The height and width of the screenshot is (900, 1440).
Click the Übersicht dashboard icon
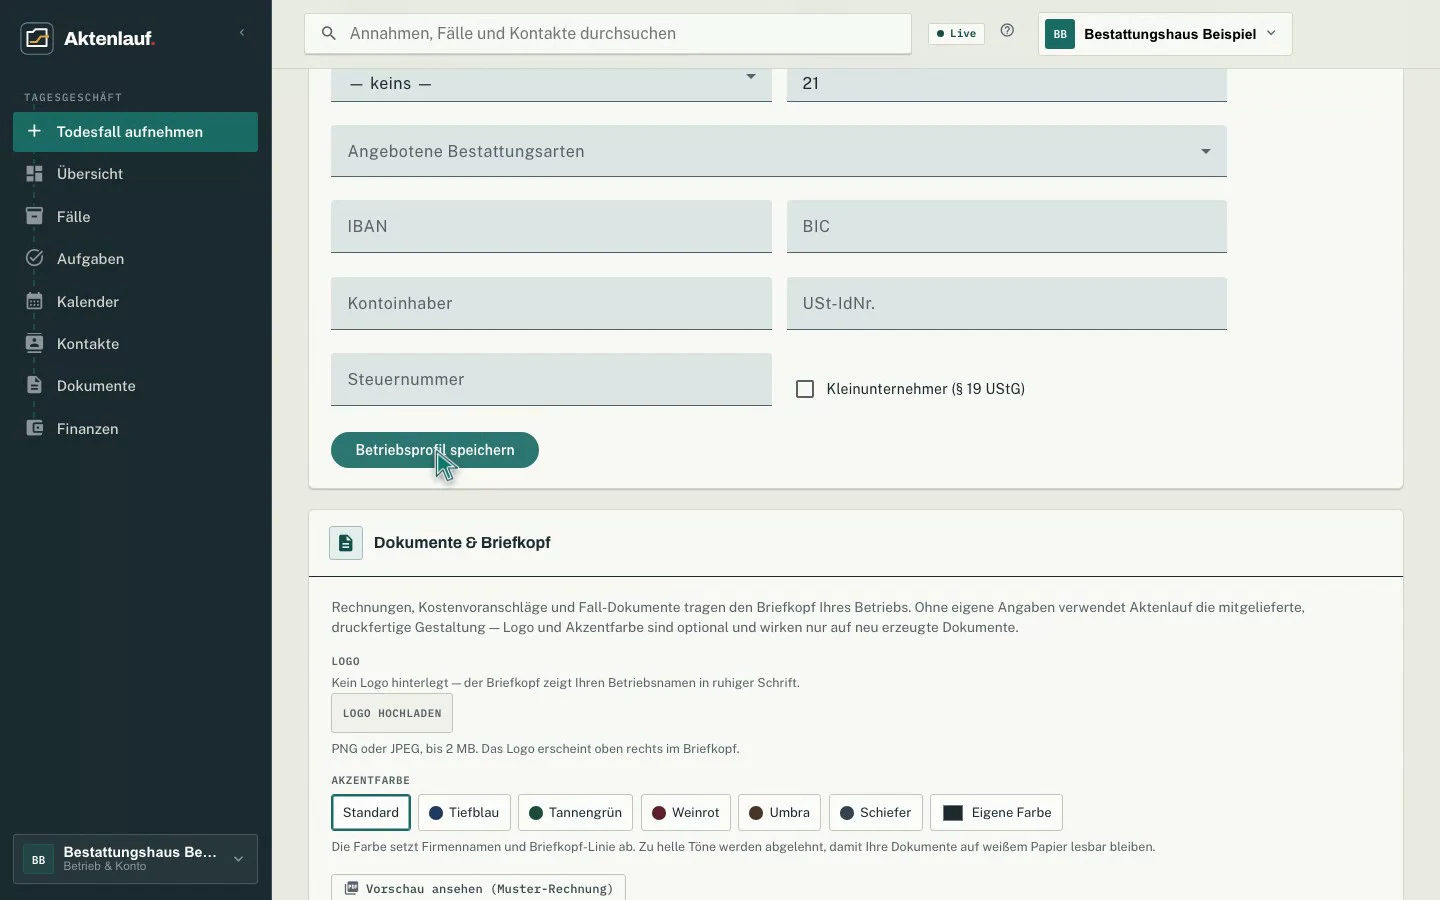point(34,174)
